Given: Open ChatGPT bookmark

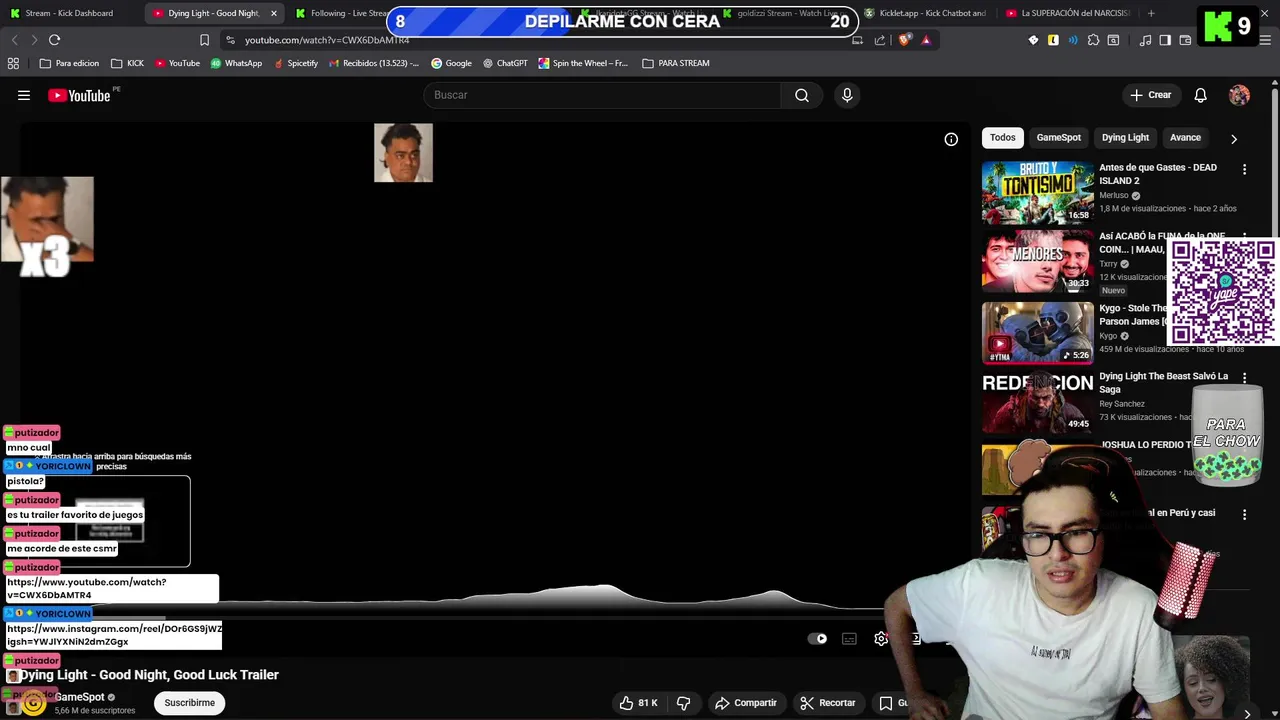Looking at the screenshot, I should pos(505,63).
